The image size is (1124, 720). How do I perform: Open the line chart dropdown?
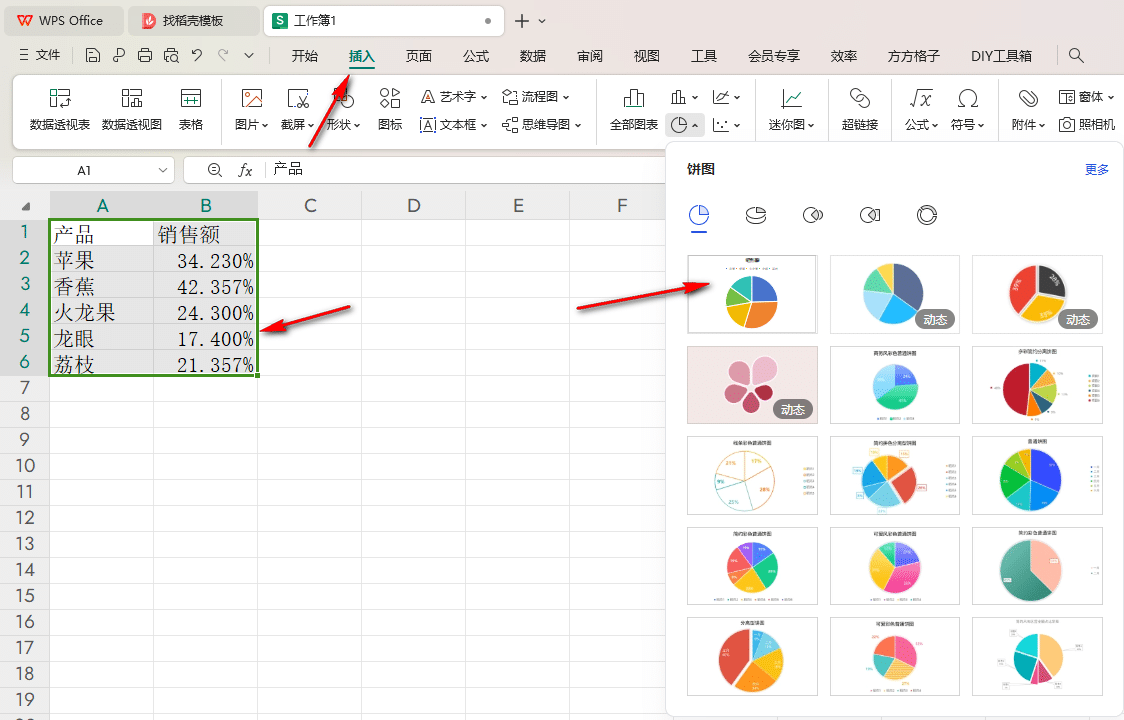click(726, 97)
